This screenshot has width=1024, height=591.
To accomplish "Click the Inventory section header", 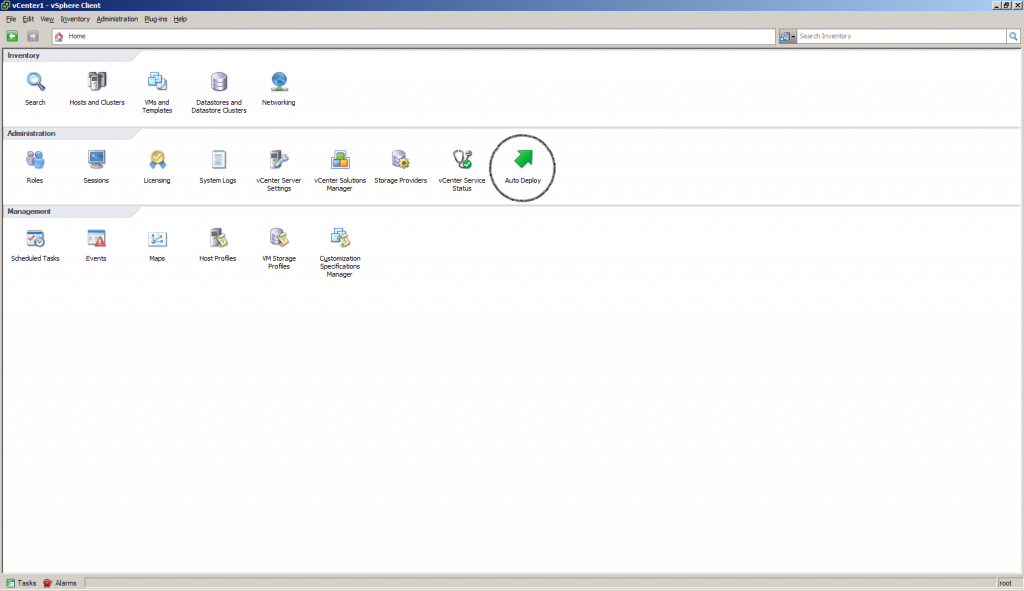I will click(24, 56).
